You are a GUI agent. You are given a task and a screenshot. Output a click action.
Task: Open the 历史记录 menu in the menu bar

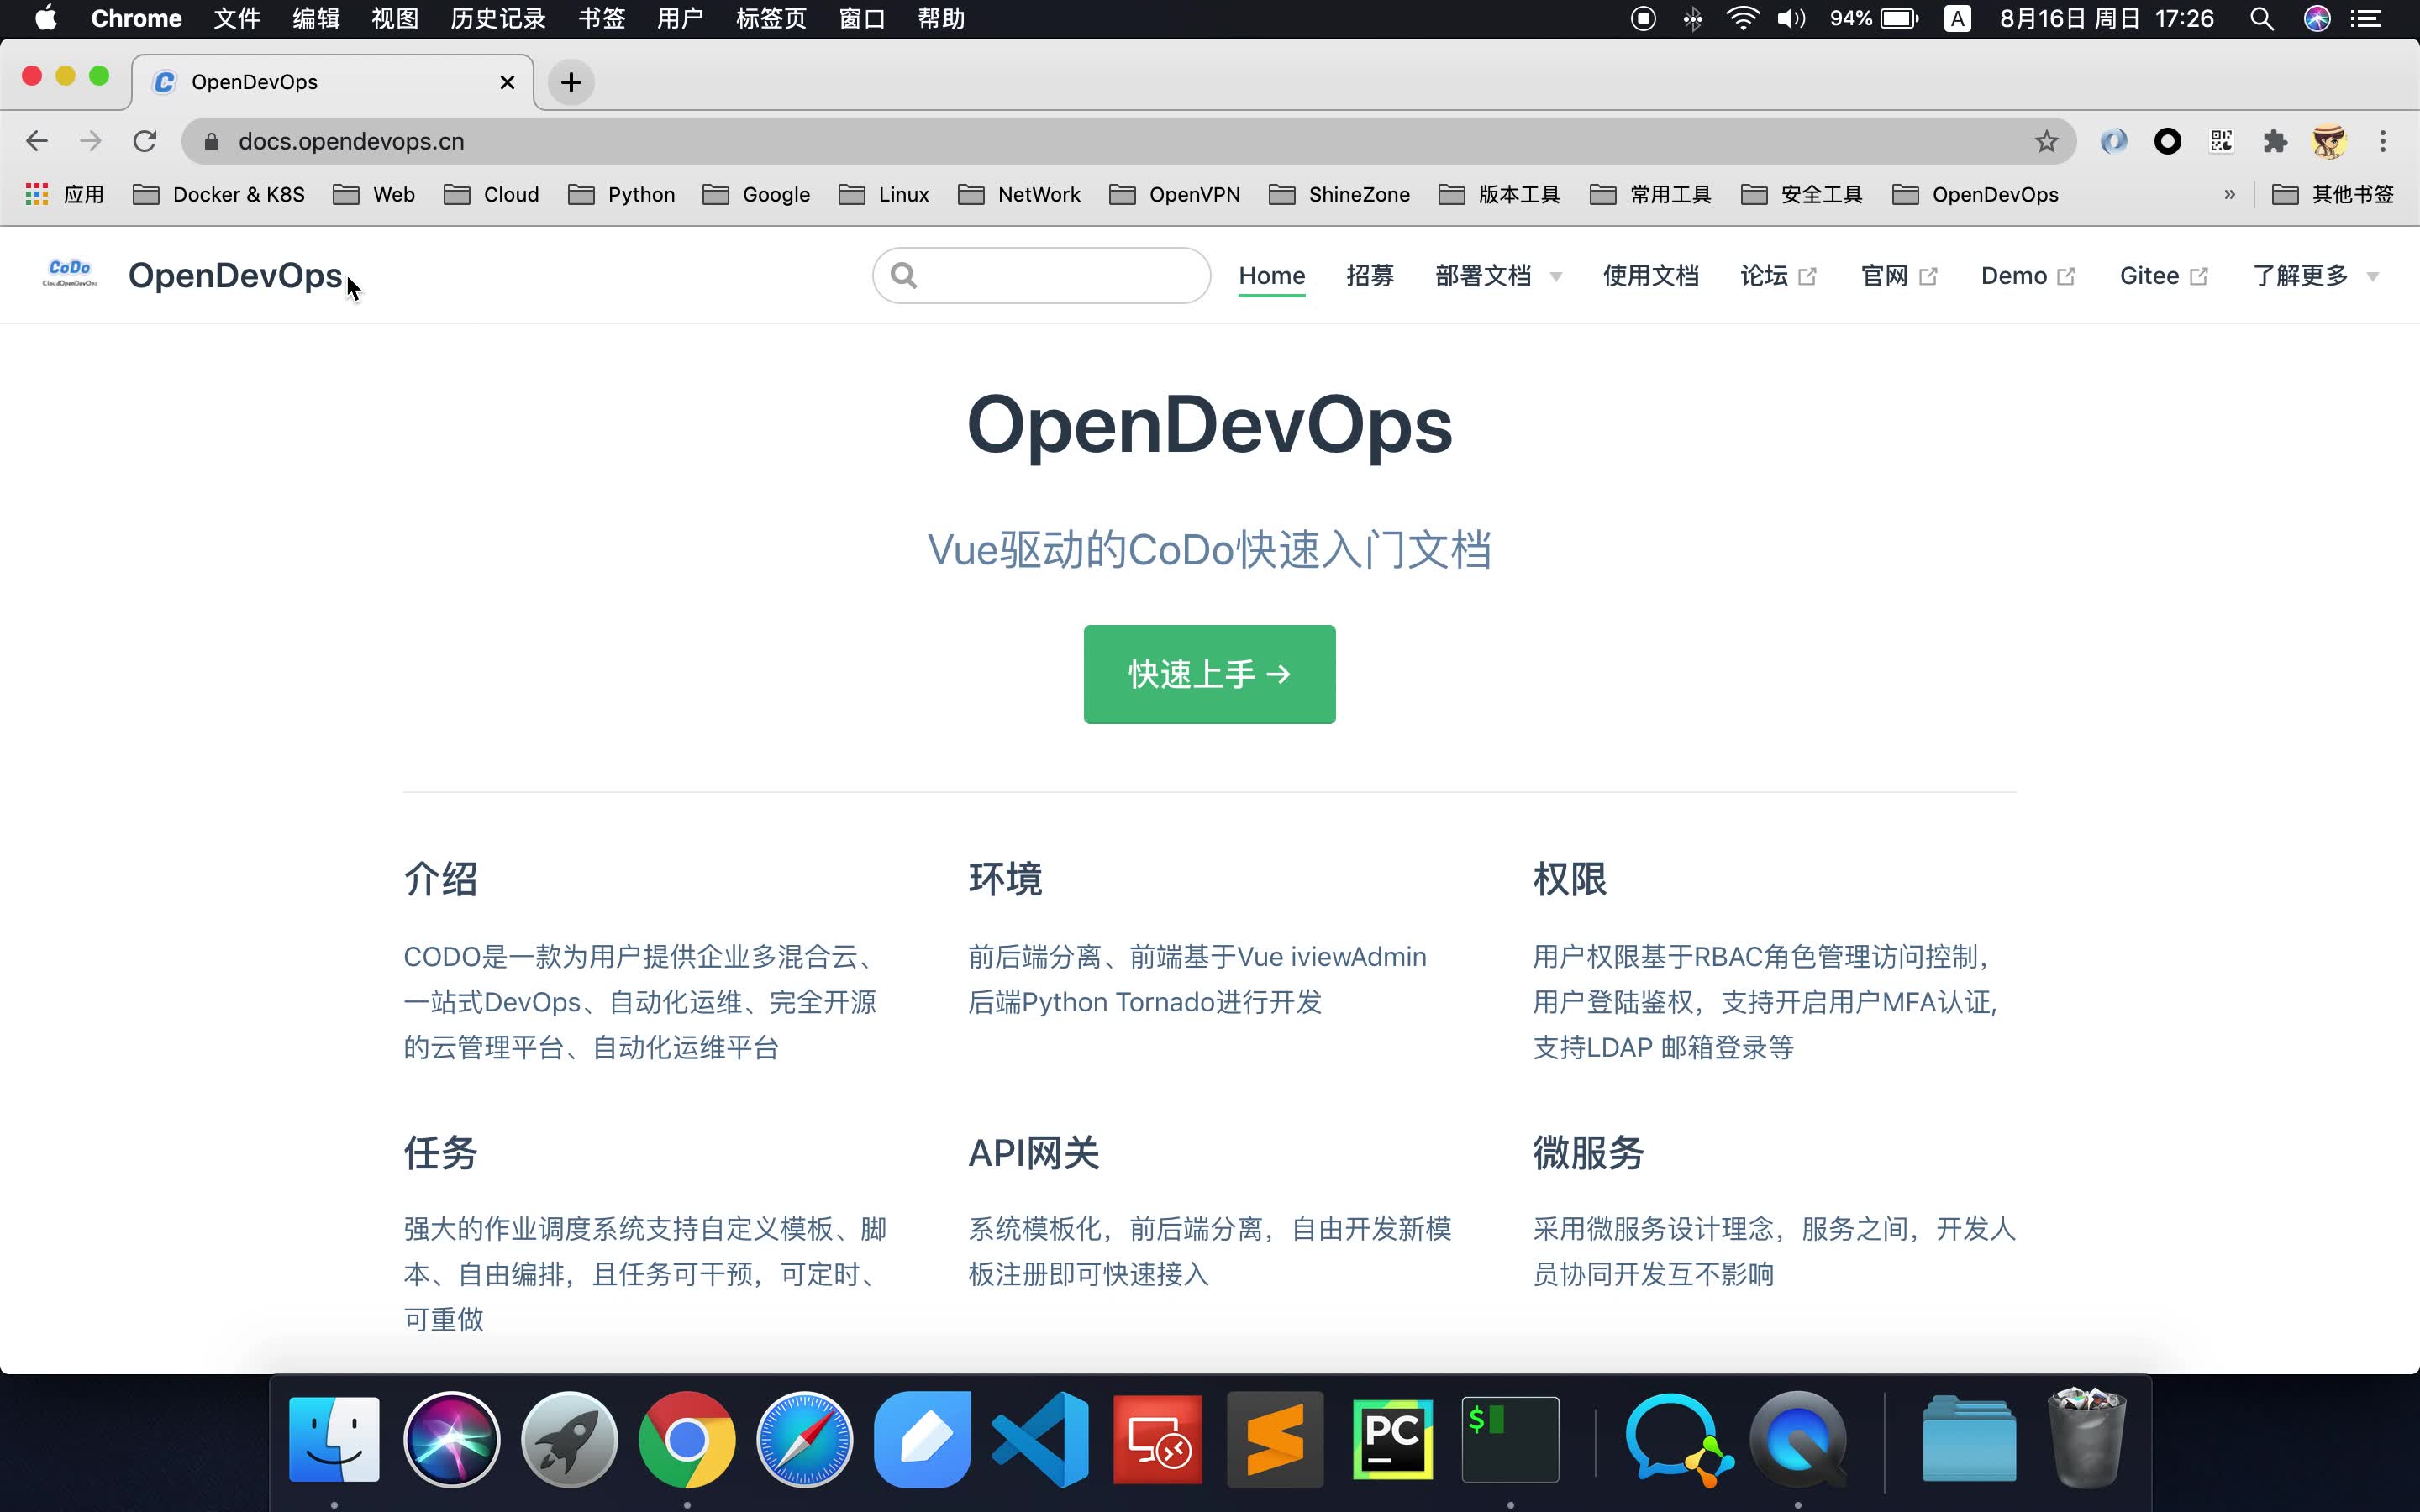coord(498,19)
